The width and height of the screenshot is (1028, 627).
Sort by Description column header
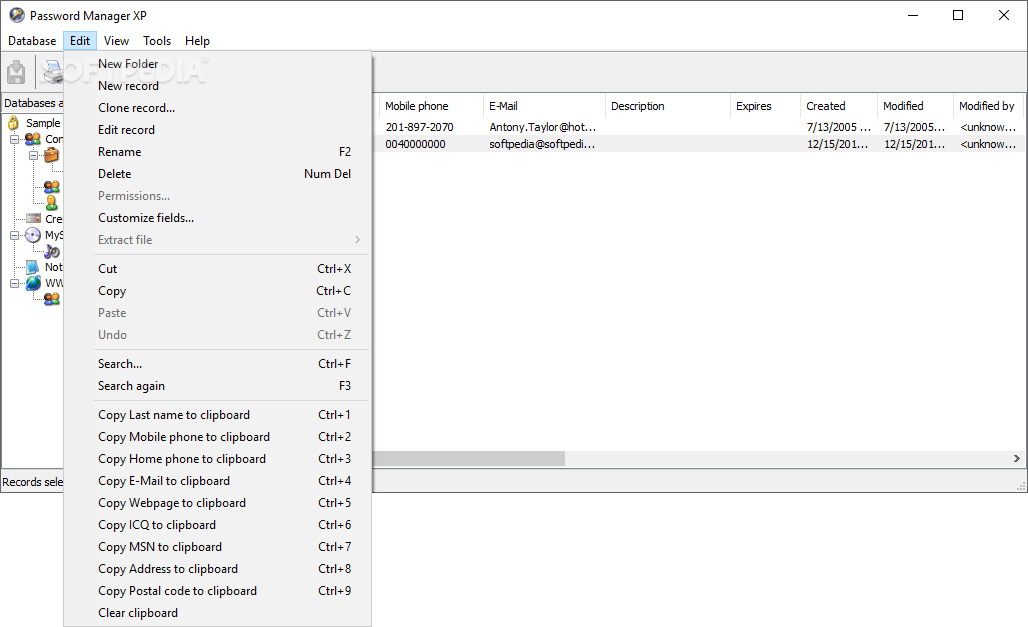click(x=668, y=106)
